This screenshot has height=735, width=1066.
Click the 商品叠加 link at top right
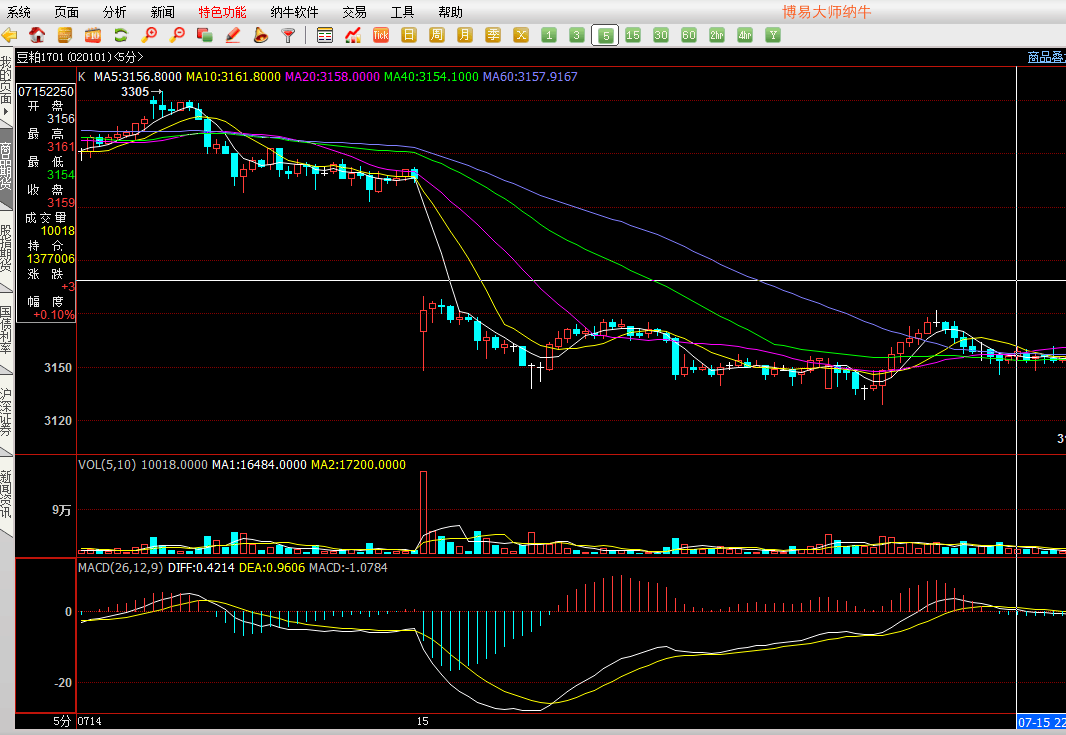point(1046,57)
